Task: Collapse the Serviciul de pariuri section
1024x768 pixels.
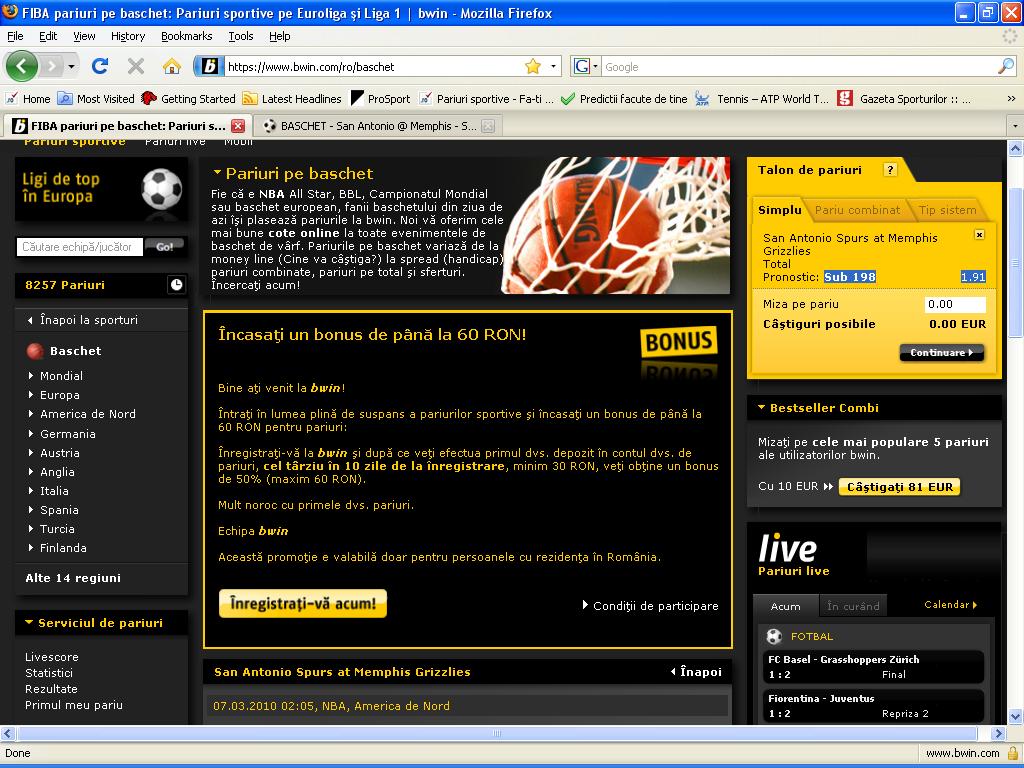Action: (x=29, y=622)
